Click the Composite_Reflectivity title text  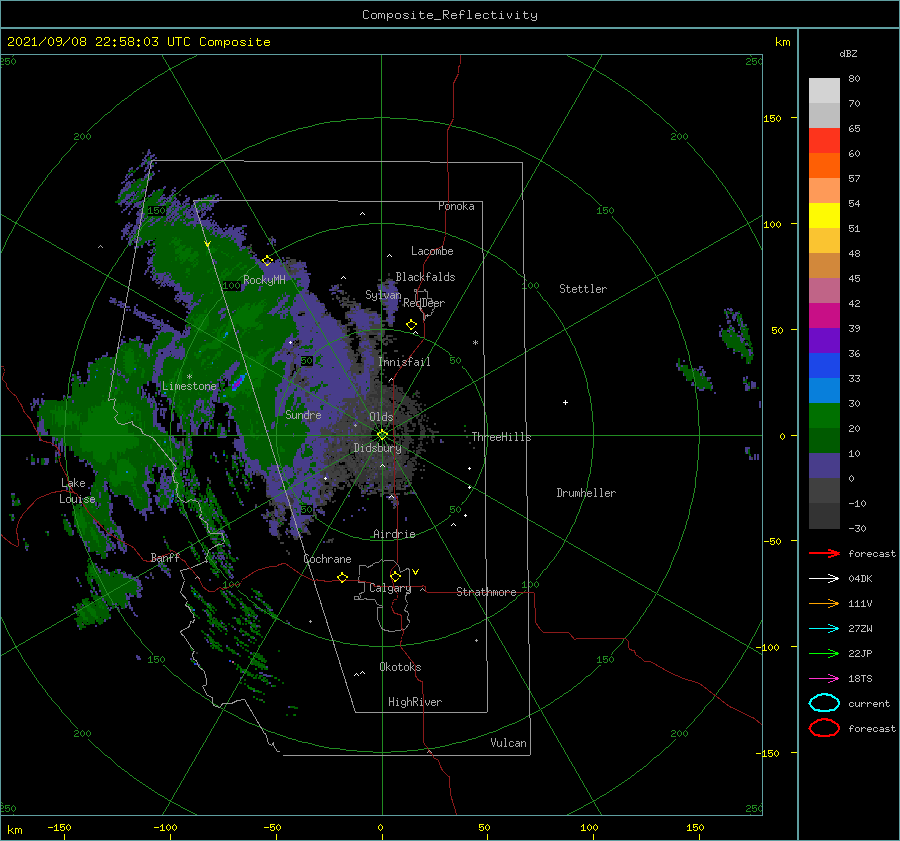coord(450,15)
